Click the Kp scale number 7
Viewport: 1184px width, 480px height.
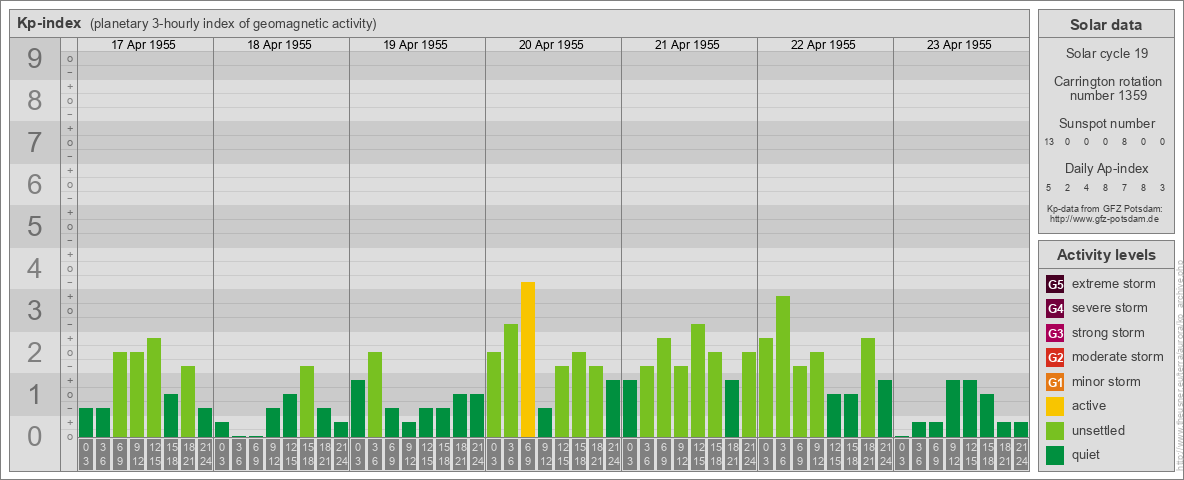[34, 143]
